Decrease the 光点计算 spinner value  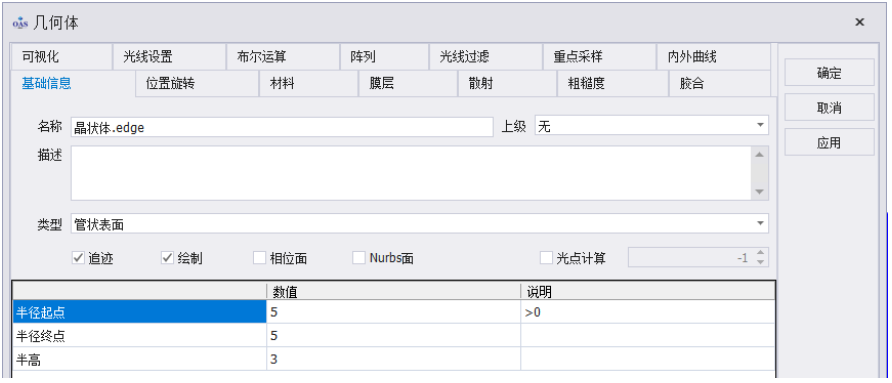pyautogui.click(x=761, y=262)
